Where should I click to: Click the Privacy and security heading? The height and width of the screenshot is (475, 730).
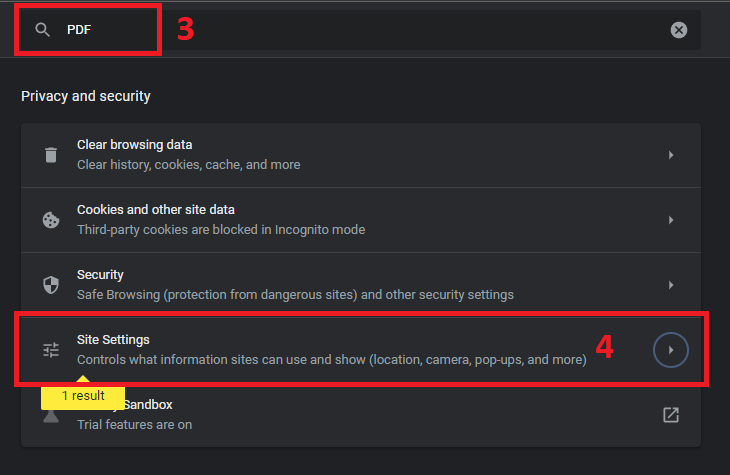pyautogui.click(x=86, y=96)
